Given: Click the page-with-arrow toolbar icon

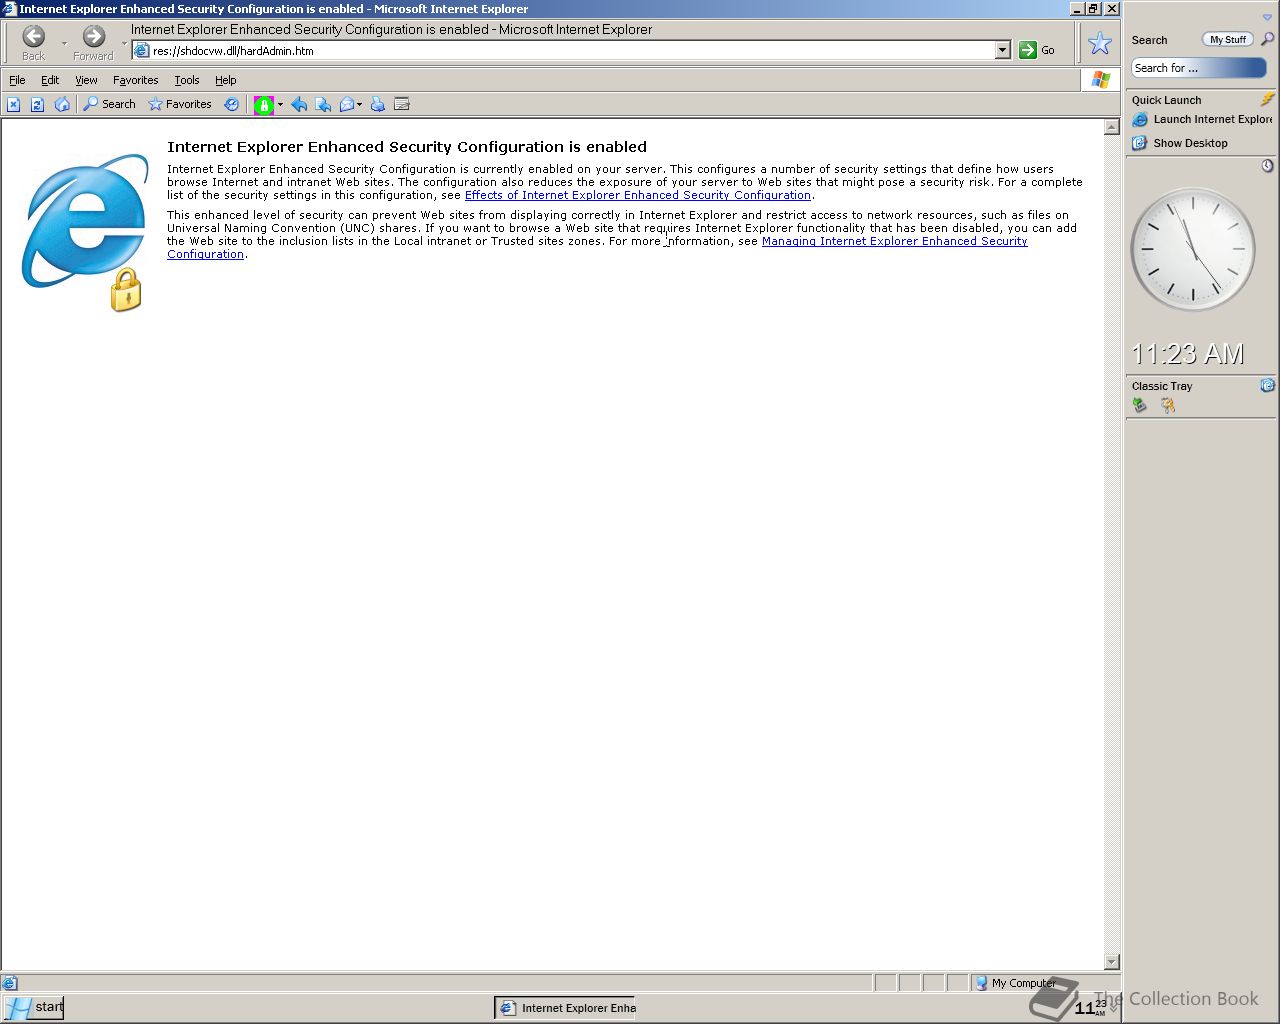Looking at the screenshot, I should [x=323, y=104].
